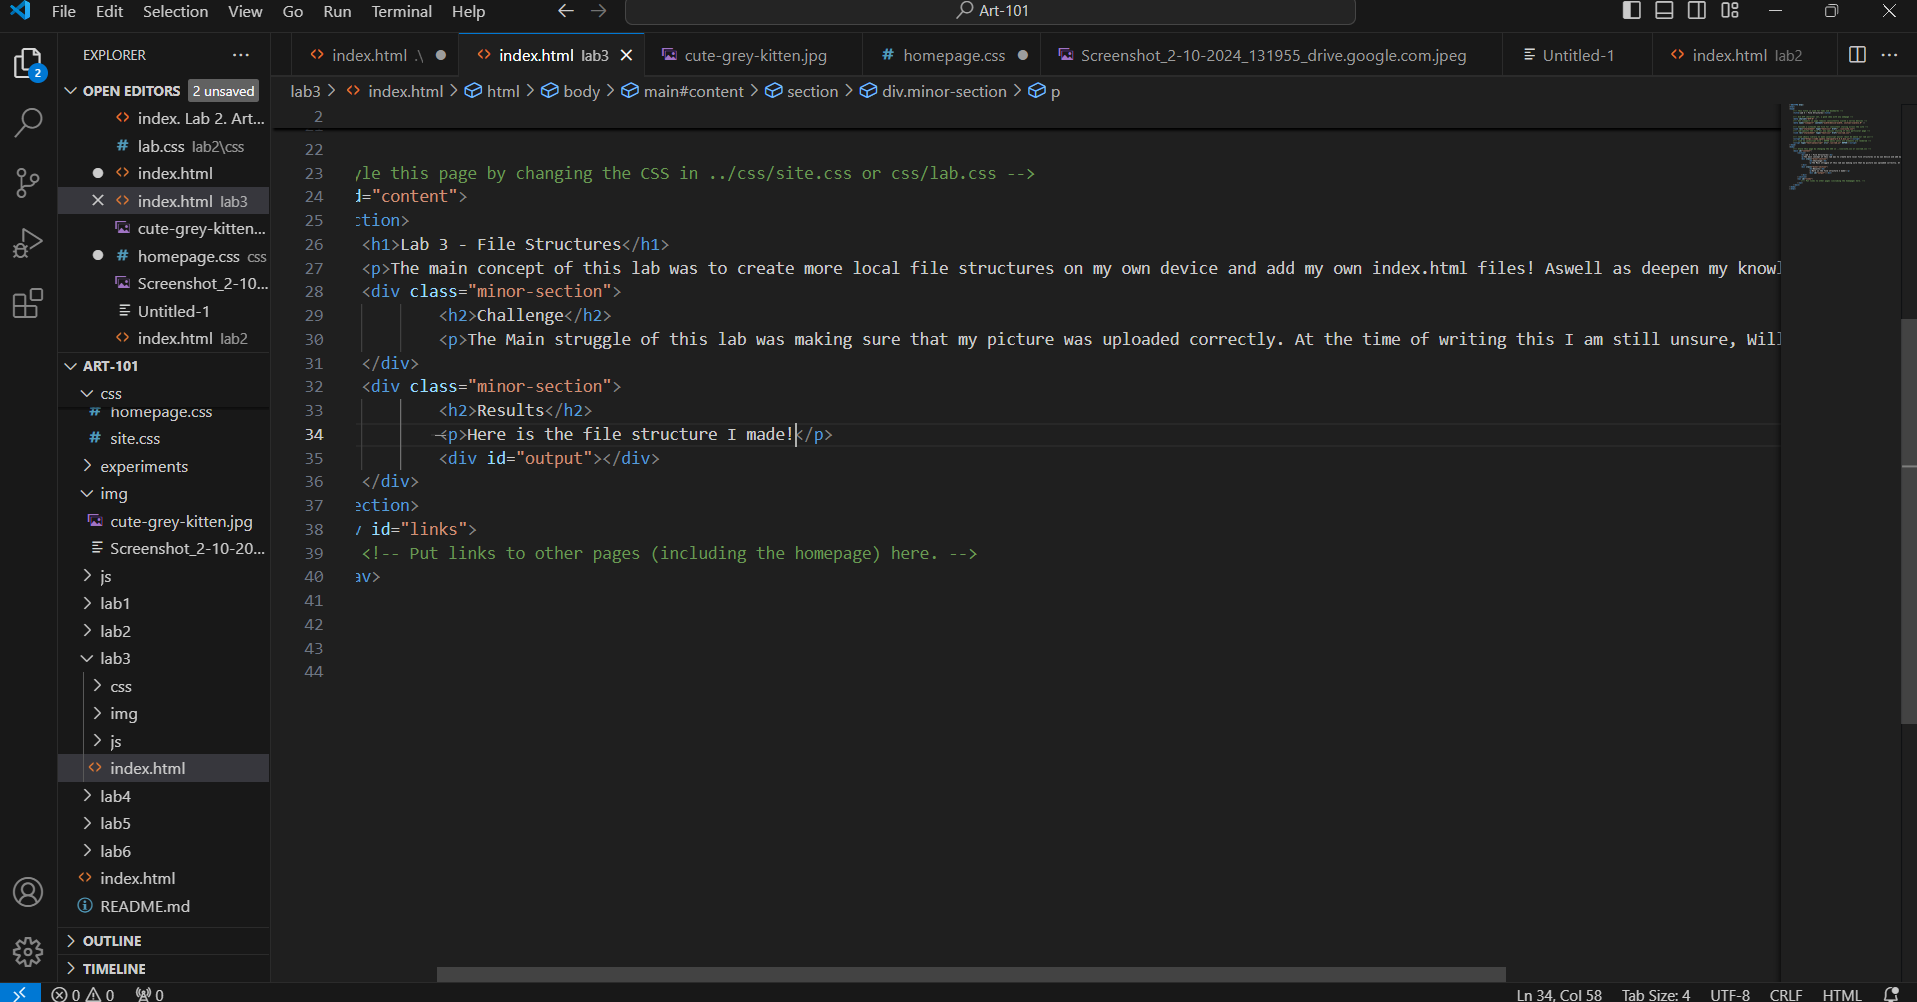Image resolution: width=1917 pixels, height=1002 pixels.
Task: Open the Run and Debug view
Action: (28, 243)
